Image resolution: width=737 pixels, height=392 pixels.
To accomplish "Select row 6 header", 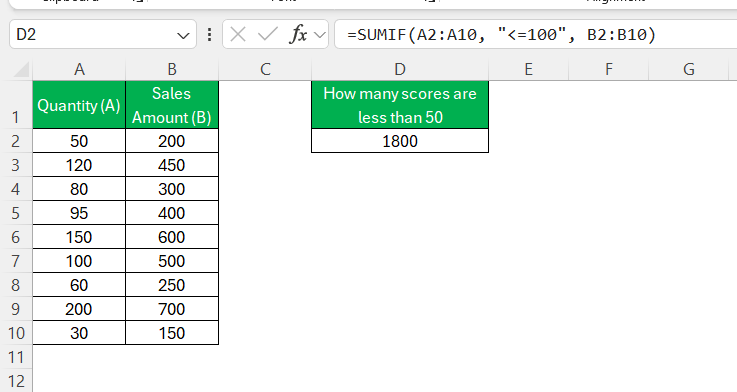I will click(x=16, y=236).
